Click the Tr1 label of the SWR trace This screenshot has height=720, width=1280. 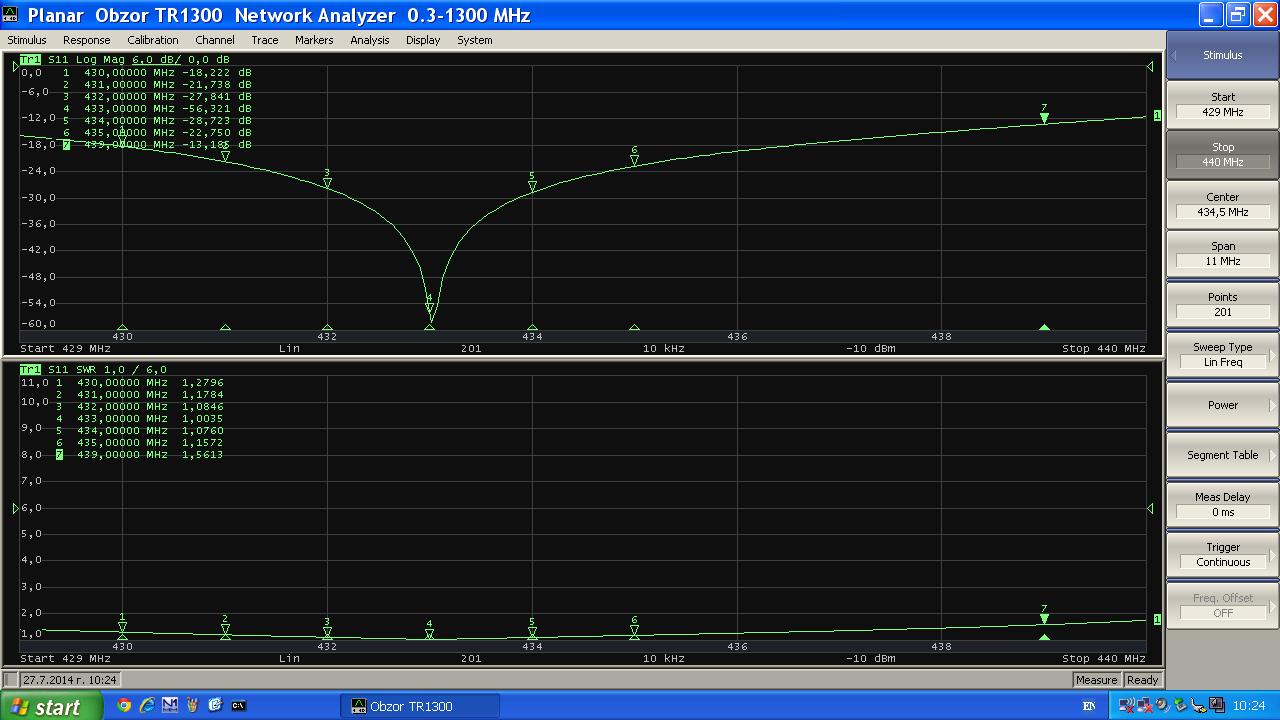[x=30, y=370]
